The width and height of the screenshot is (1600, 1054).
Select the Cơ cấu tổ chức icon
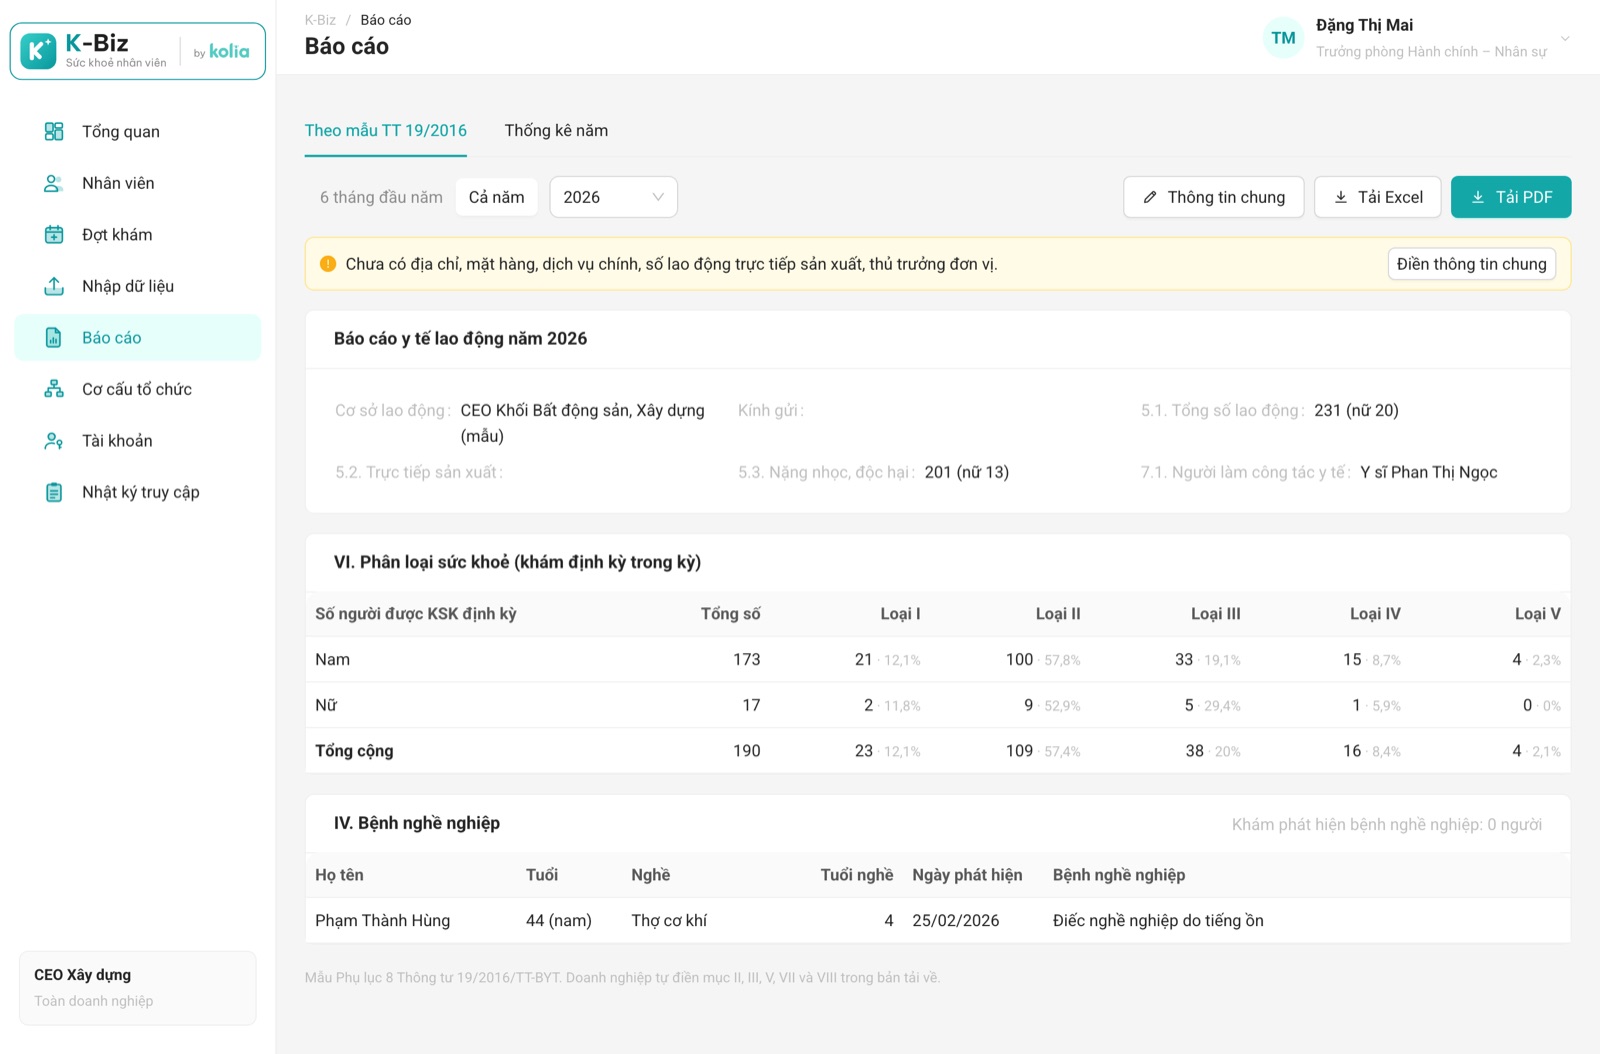point(54,389)
